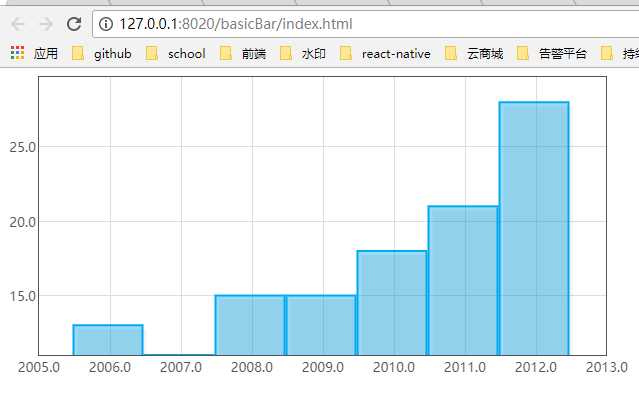The height and width of the screenshot is (397, 639).
Task: Reload the page with refresh icon
Action: [74, 24]
